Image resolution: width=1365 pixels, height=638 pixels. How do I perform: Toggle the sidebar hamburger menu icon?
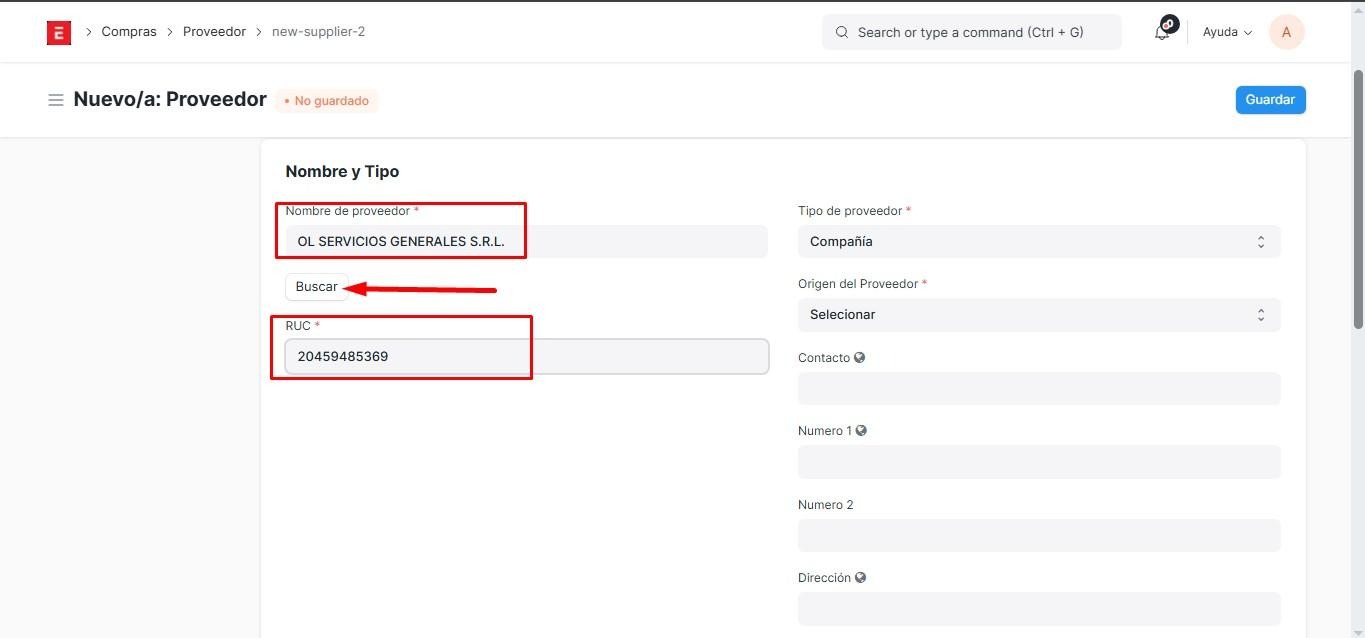tap(56, 100)
